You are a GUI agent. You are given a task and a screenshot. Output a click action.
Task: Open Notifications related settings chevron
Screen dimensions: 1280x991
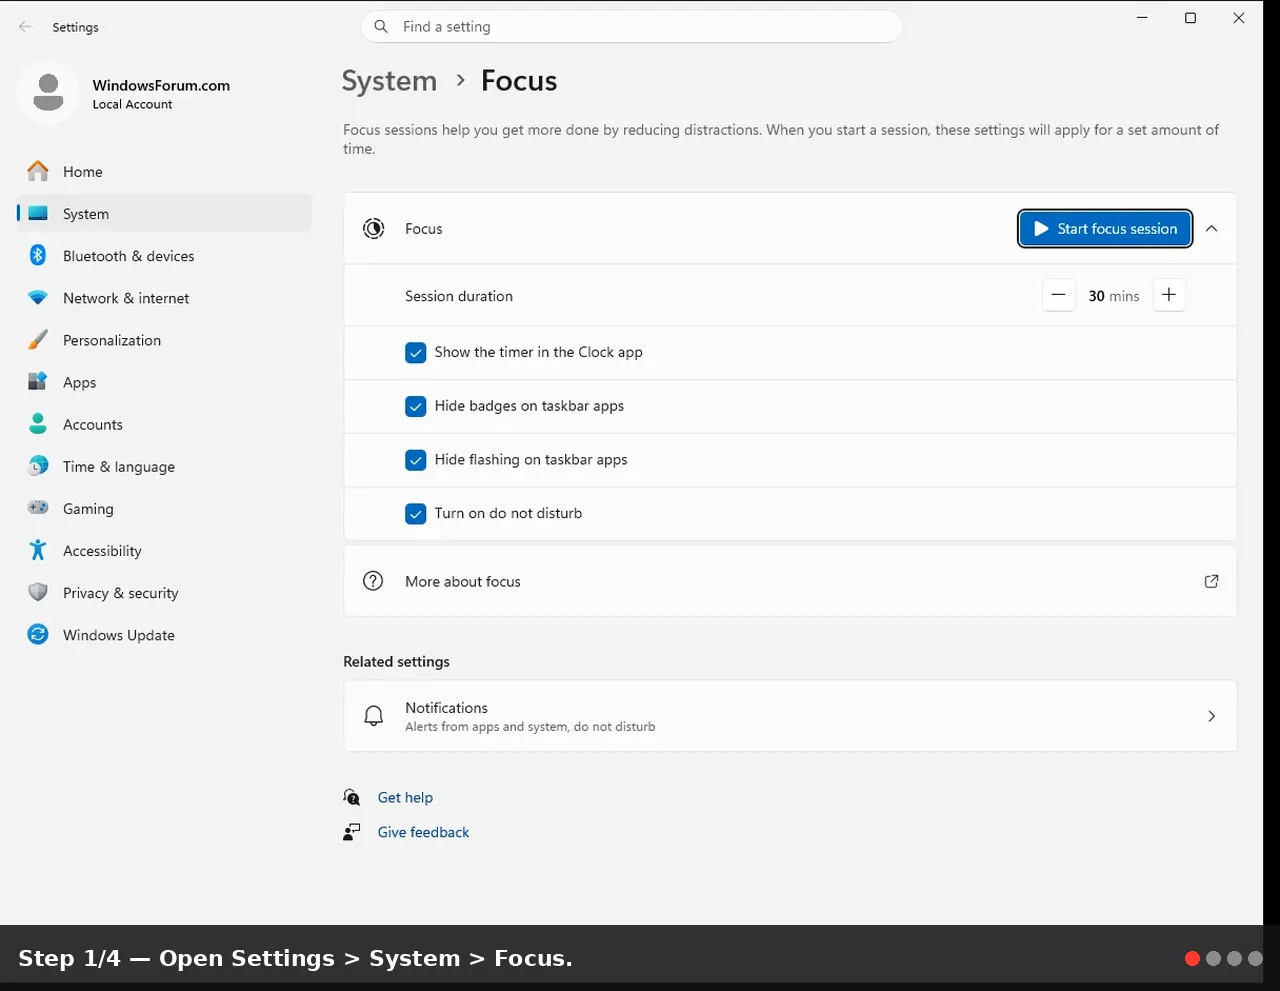point(1211,716)
